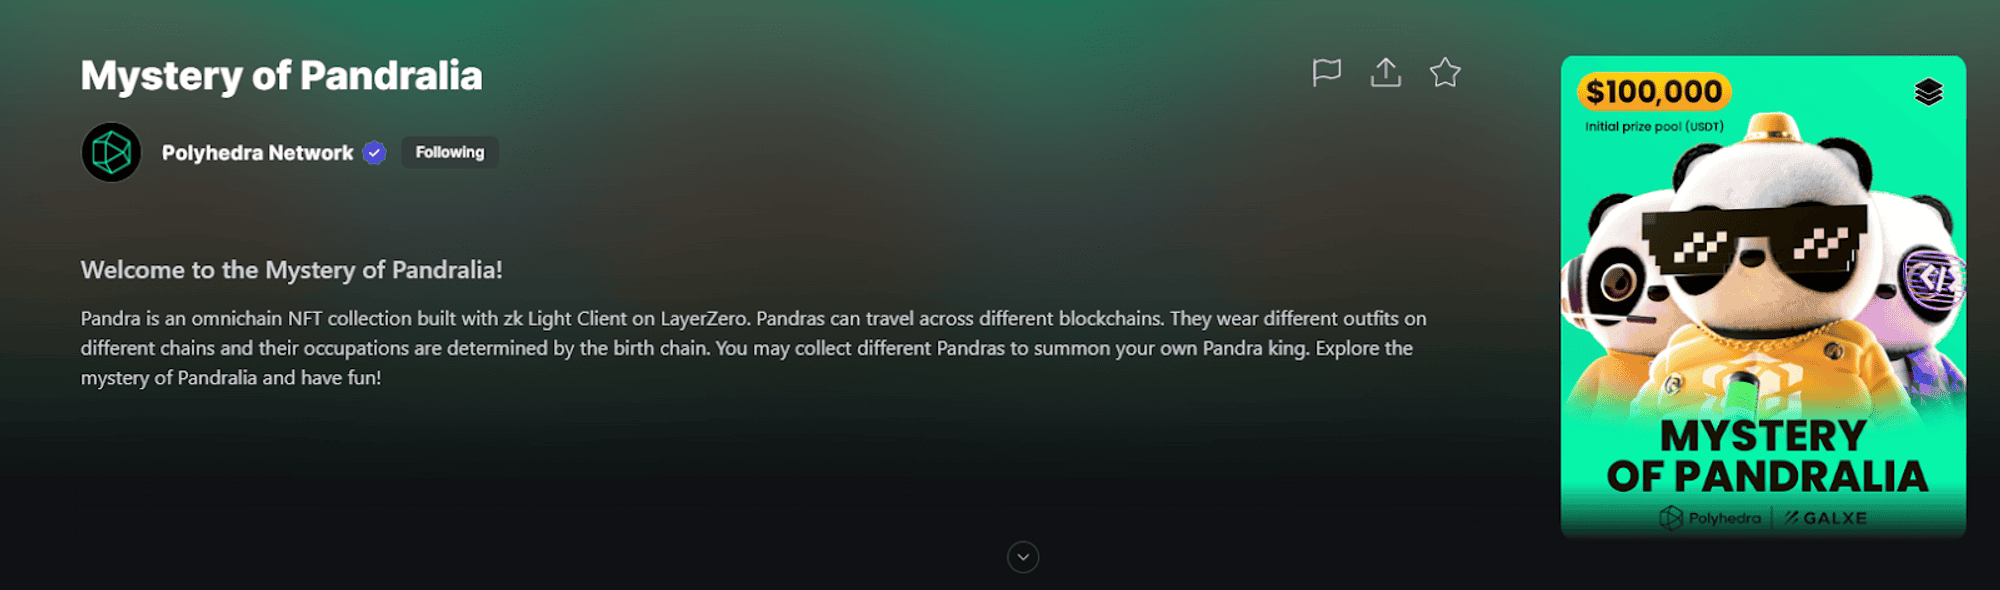Screen dimensions: 2000x590
Task: Open the Polyhedra Network space name link
Action: pos(257,153)
